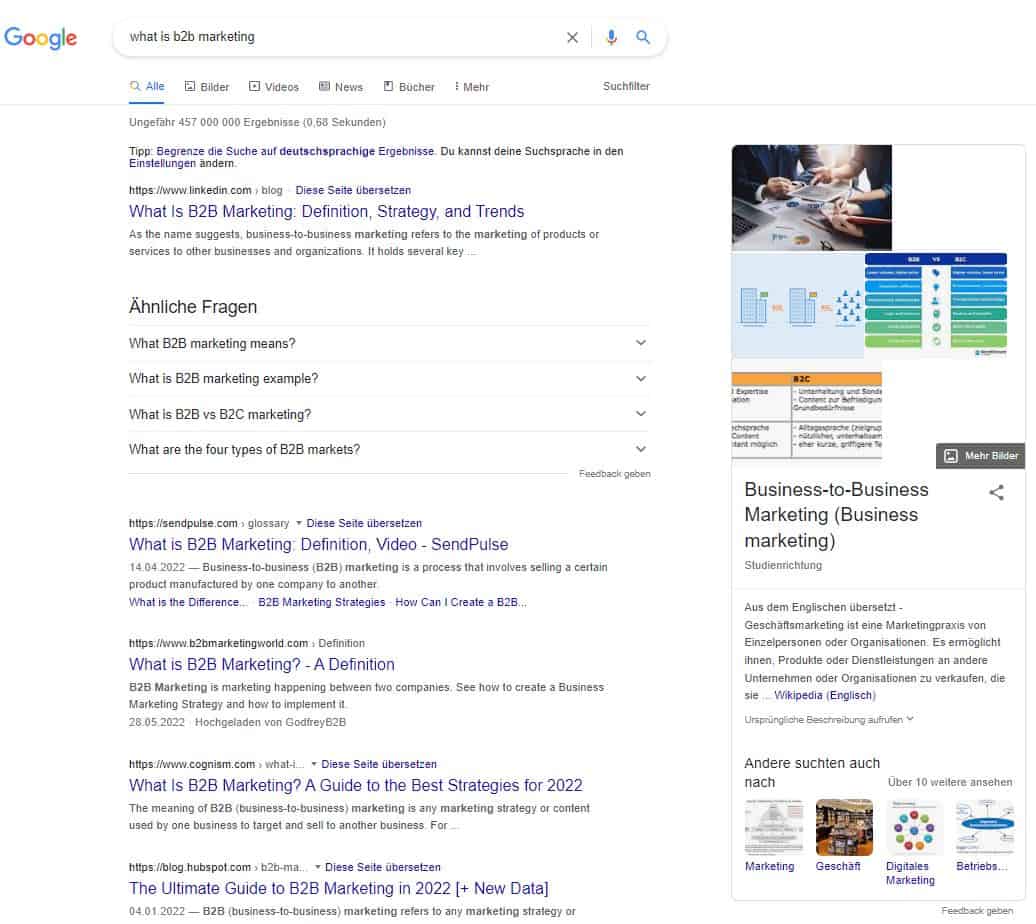Screen dimensions: 1036x924
Task: Click 'Diese Seite übersetzen' for hubspot result
Action: 383,867
